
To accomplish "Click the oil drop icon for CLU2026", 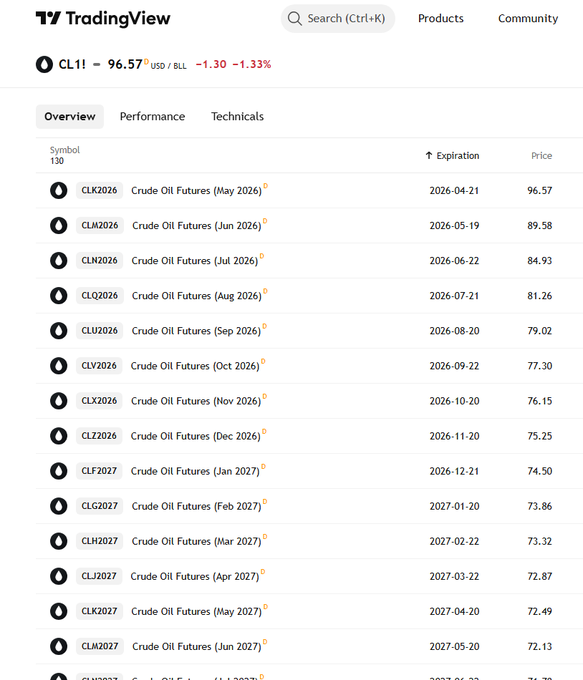I will click(59, 331).
